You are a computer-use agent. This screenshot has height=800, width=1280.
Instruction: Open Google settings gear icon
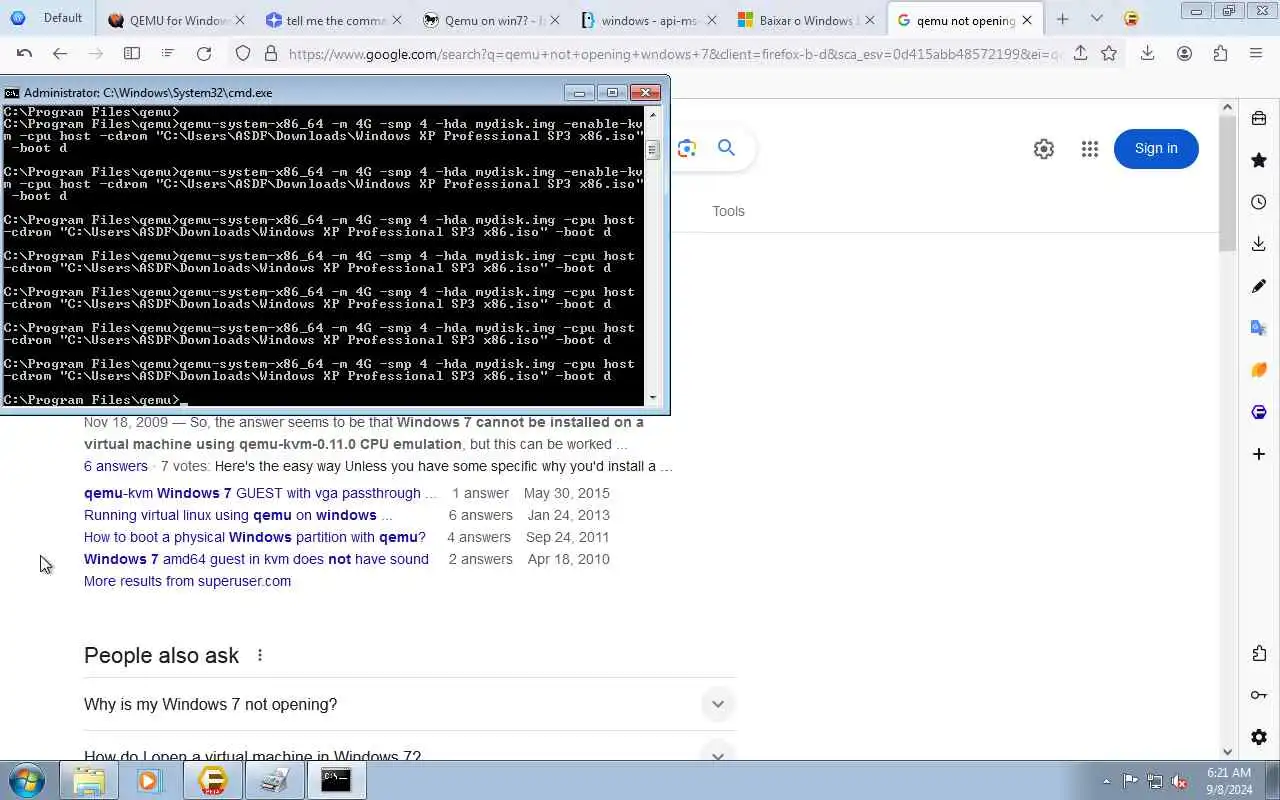coord(1044,149)
